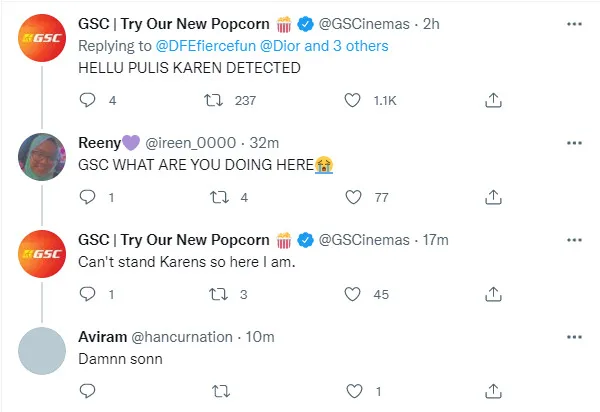Like Reeny's tweet with 77 likes
Image resolution: width=600 pixels, height=412 pixels.
coord(352,197)
